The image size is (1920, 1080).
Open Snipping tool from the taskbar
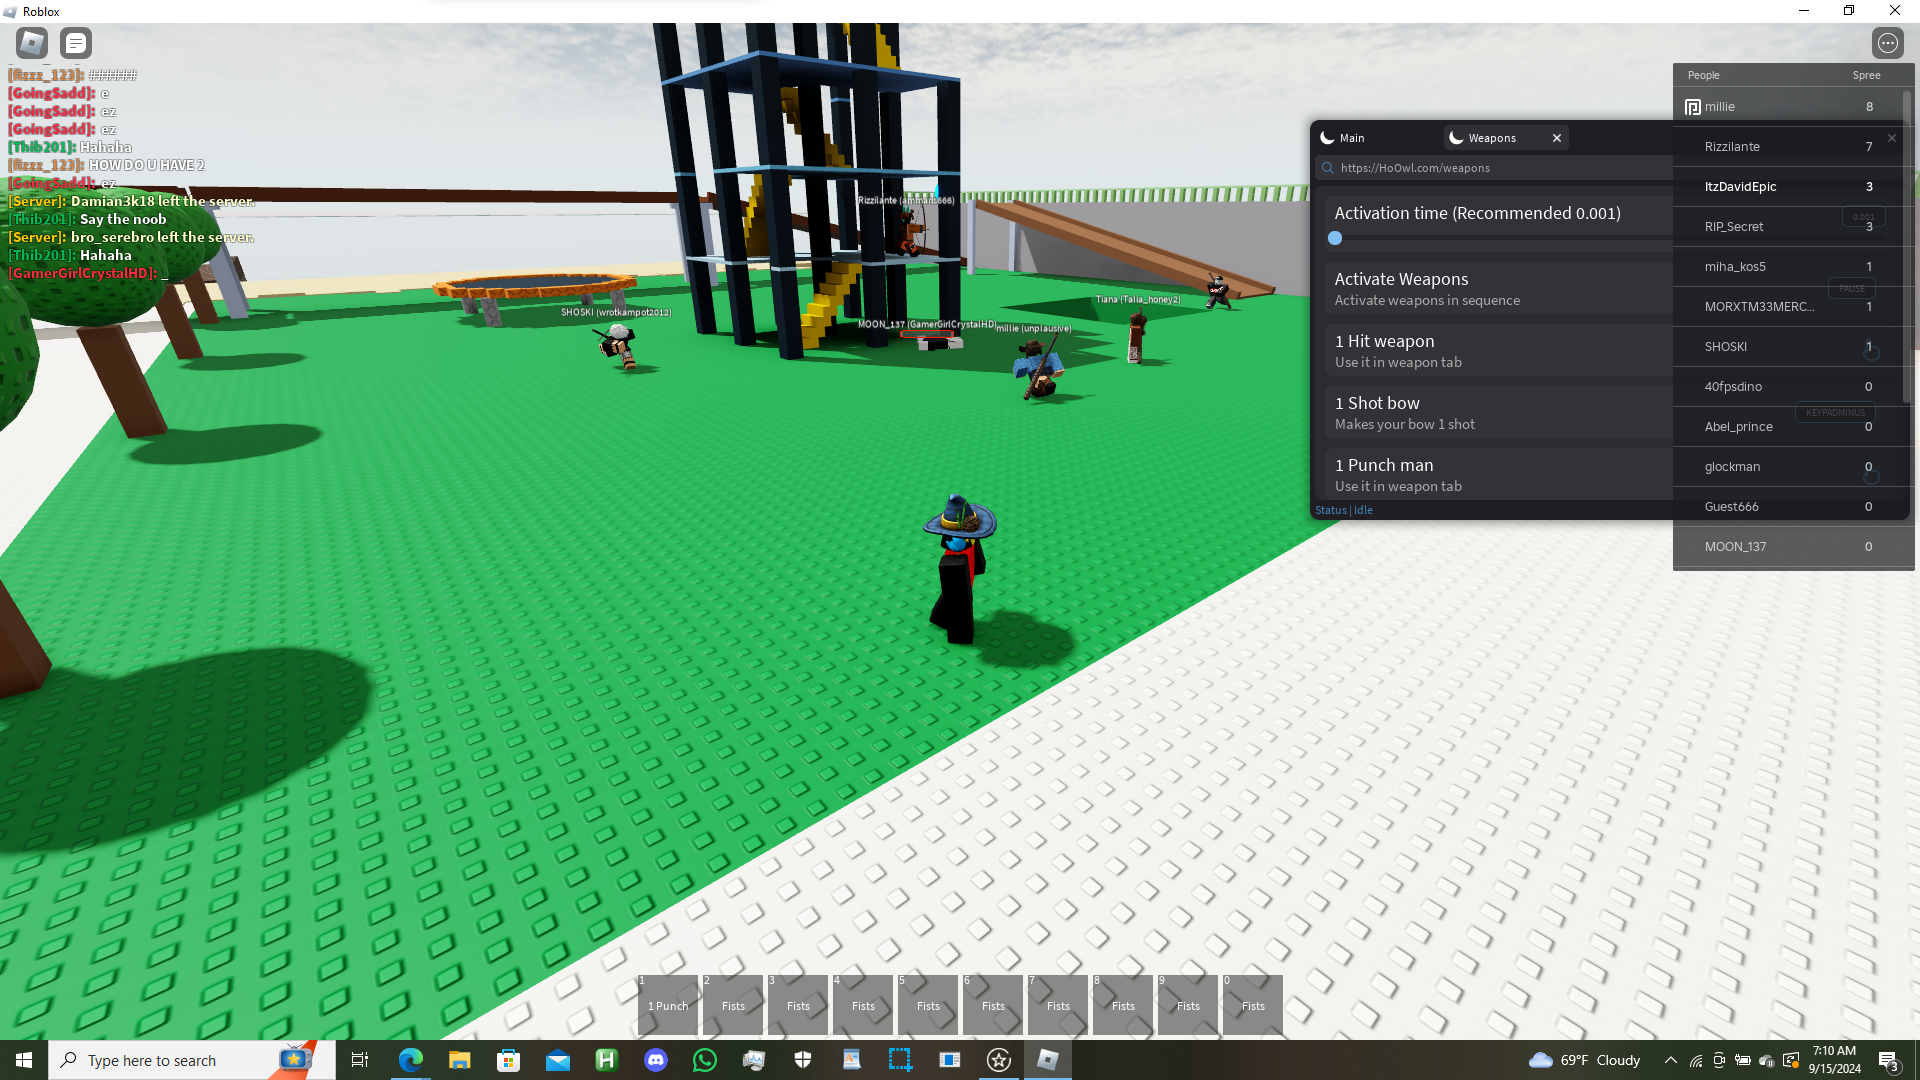click(900, 1060)
